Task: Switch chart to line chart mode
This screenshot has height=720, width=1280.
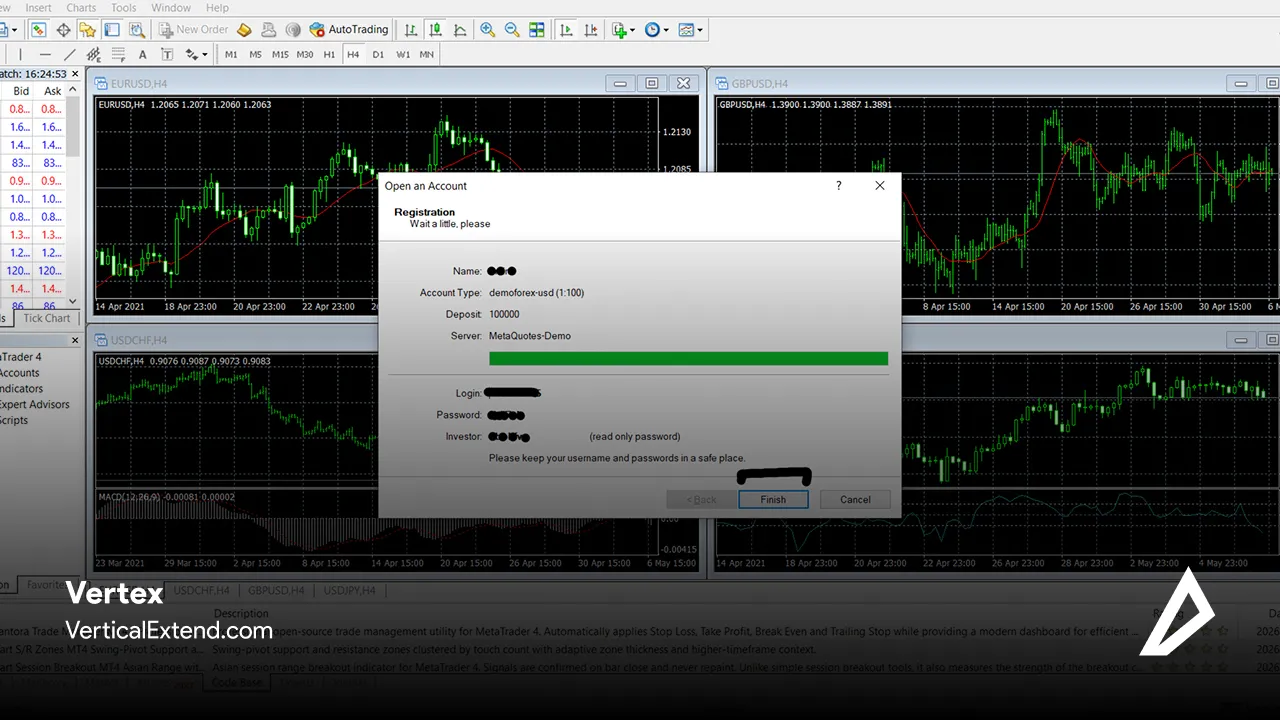Action: pyautogui.click(x=461, y=30)
